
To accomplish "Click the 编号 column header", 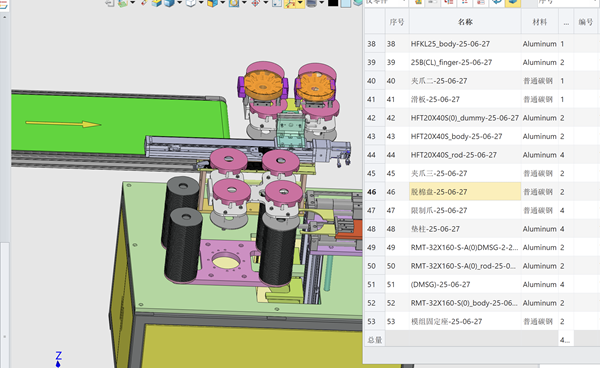I will (x=586, y=22).
